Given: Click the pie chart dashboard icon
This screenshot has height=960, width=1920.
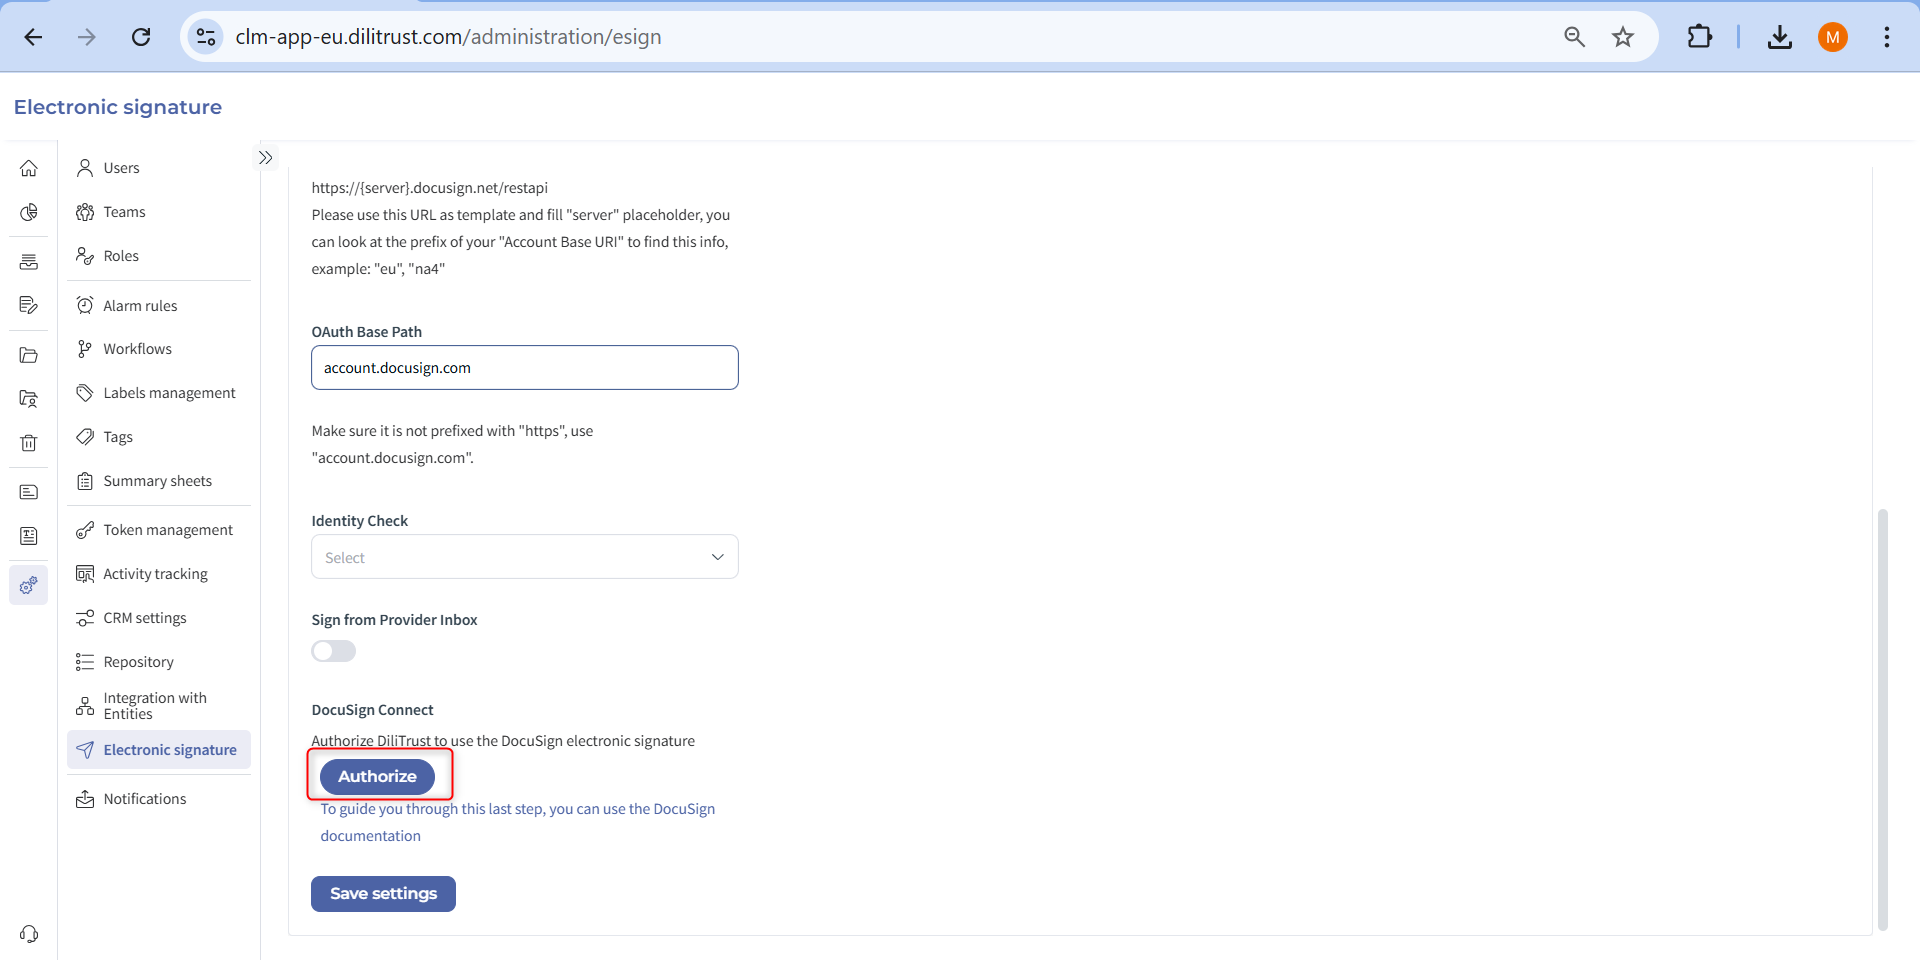Looking at the screenshot, I should coord(29,212).
